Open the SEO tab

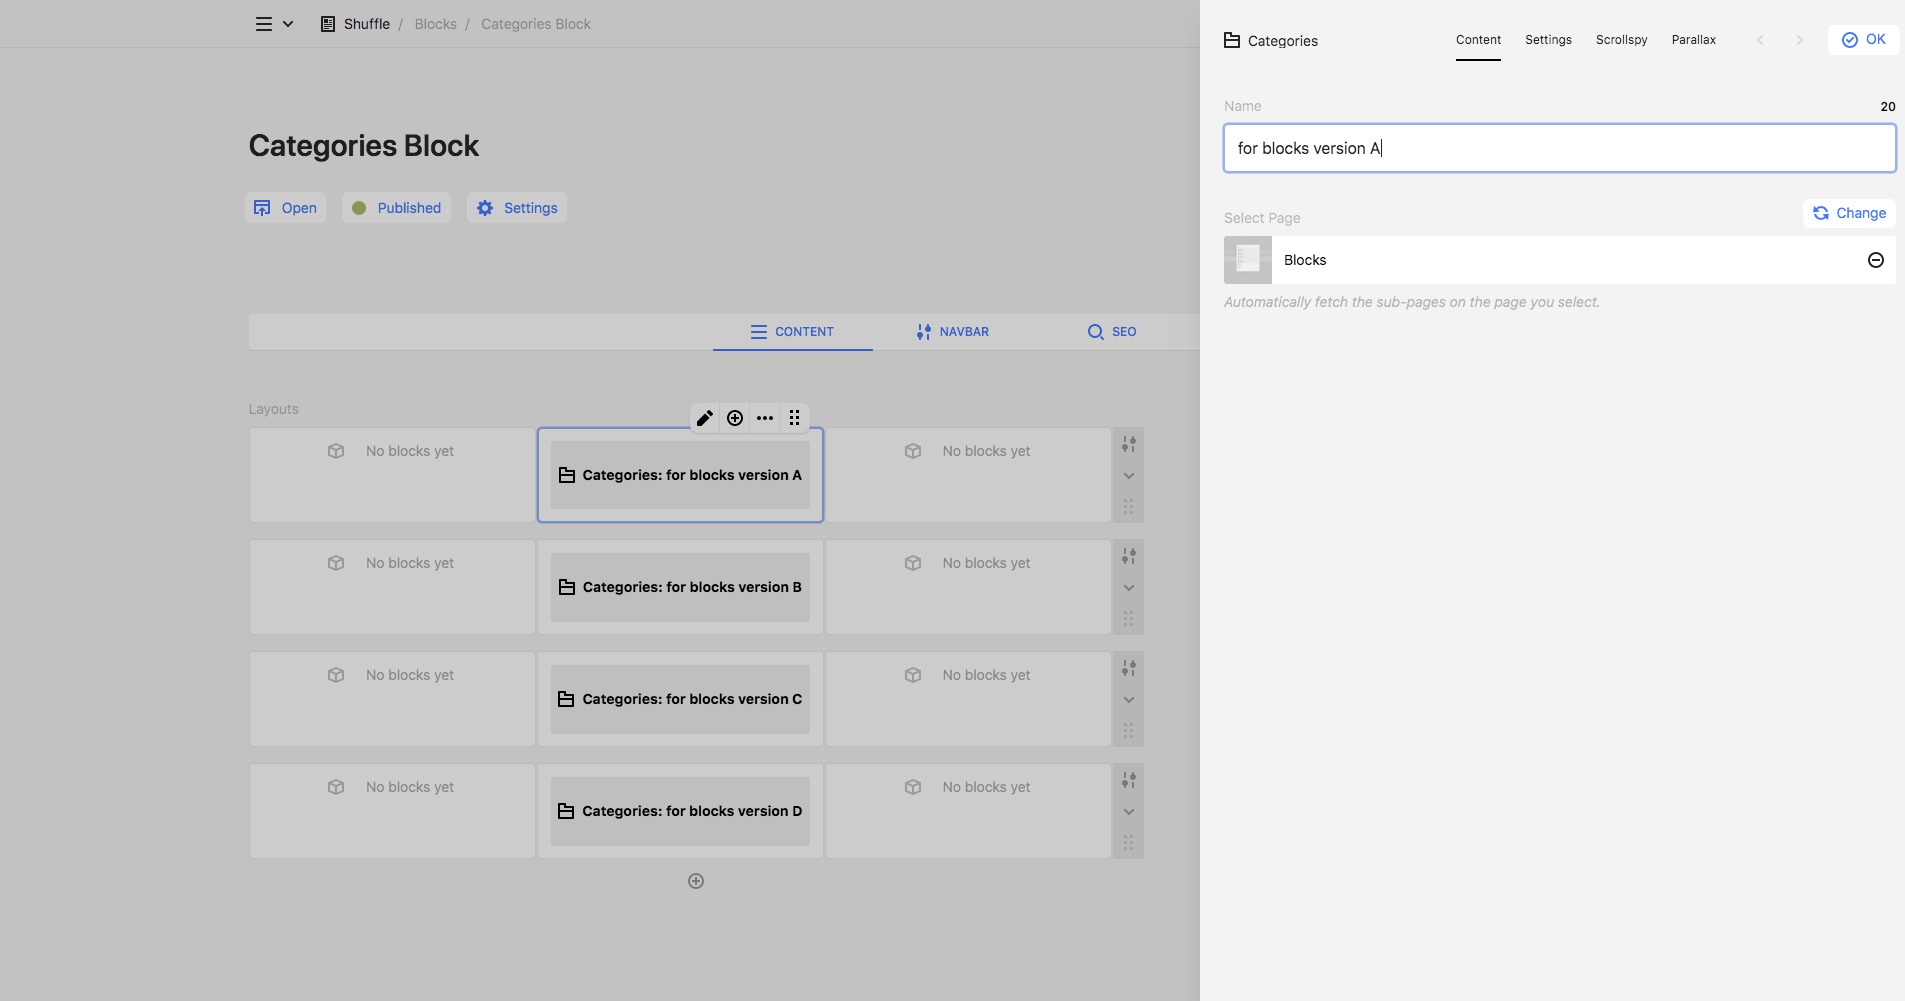click(1112, 332)
